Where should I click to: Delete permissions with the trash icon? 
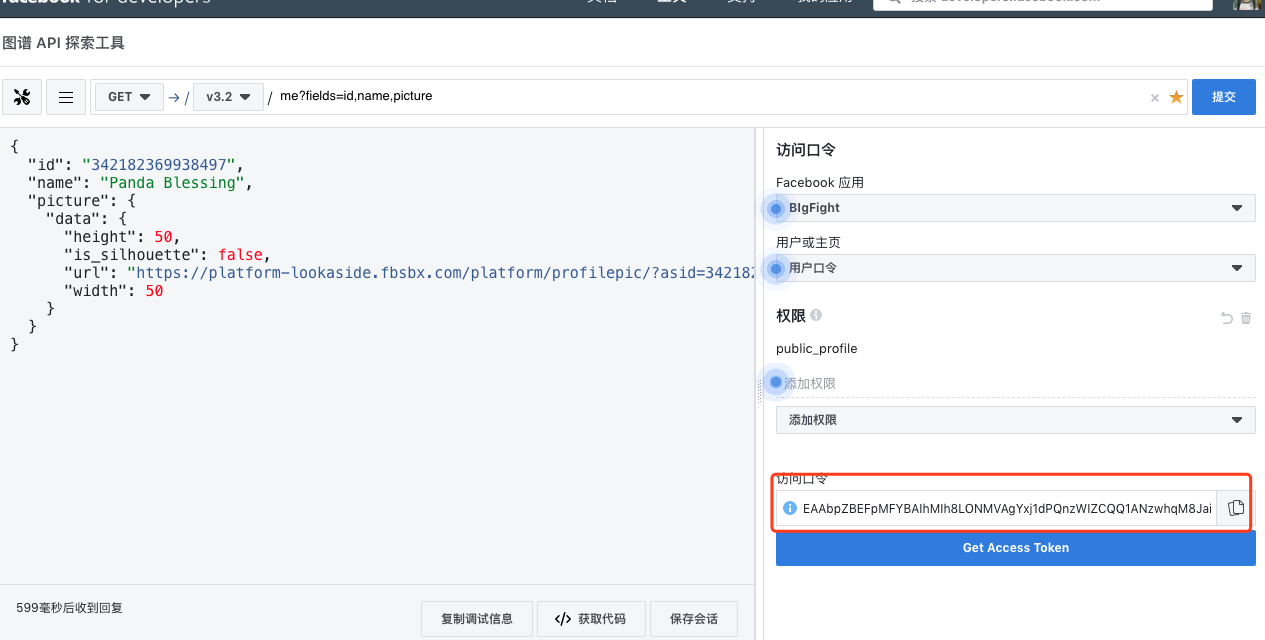click(x=1246, y=318)
